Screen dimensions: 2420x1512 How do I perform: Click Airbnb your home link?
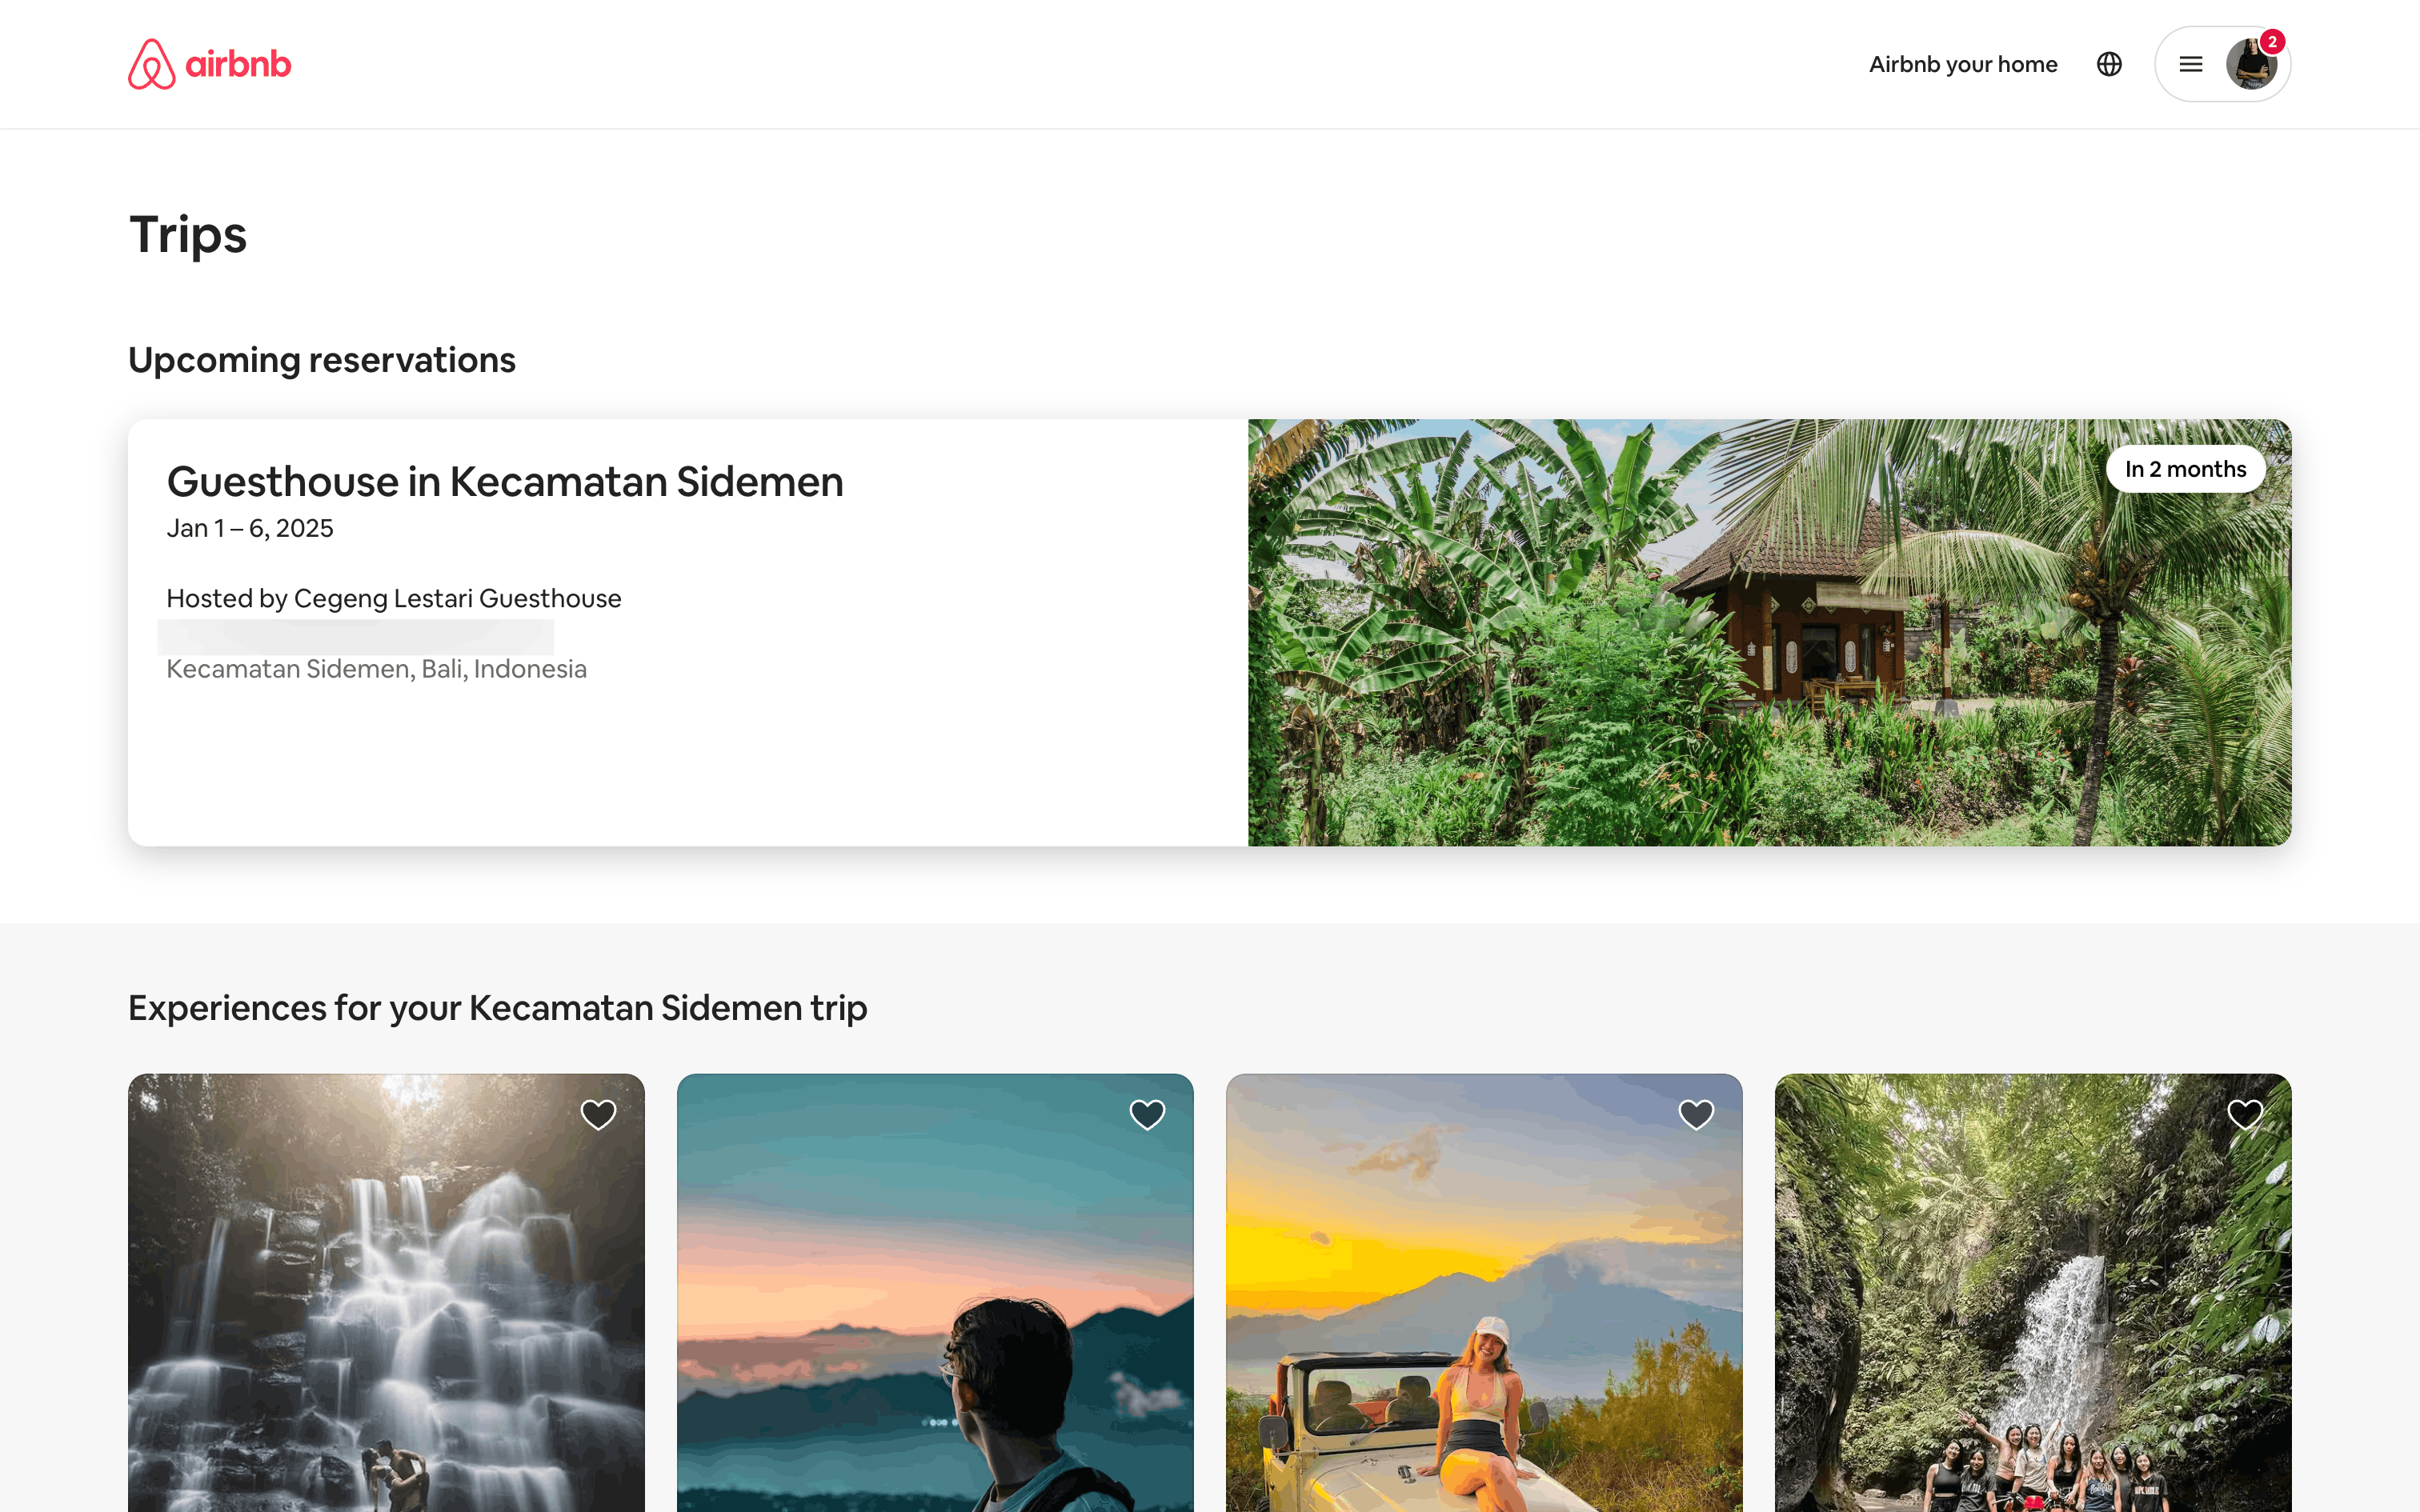click(1963, 64)
